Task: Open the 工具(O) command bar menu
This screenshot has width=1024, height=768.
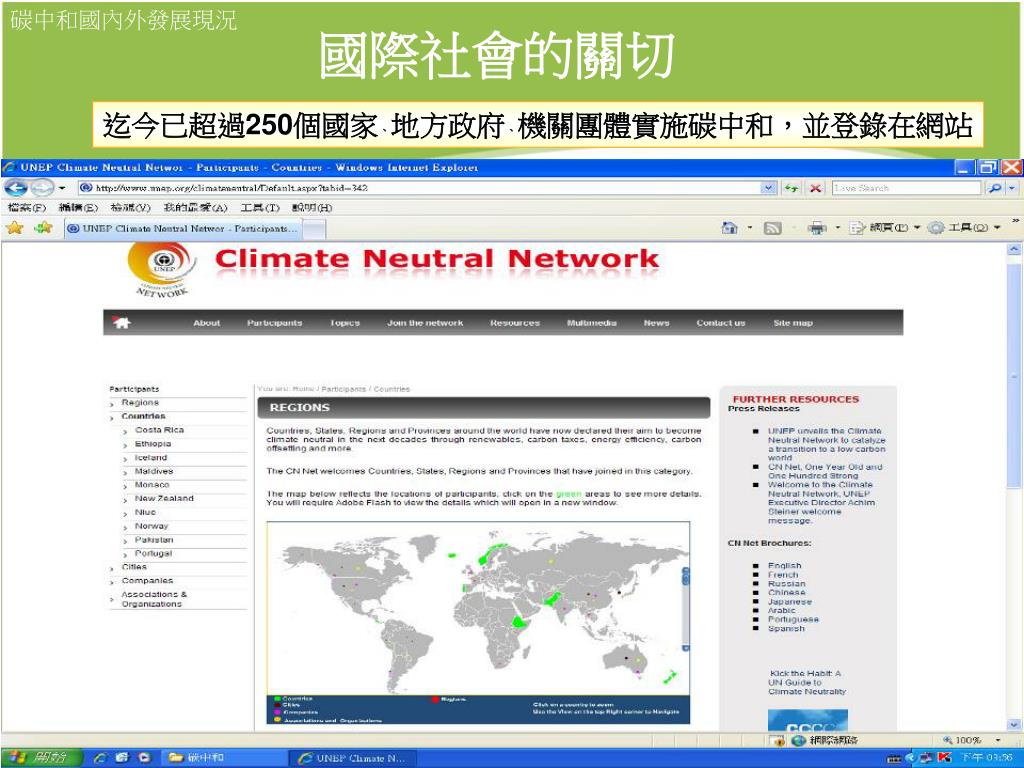Action: pyautogui.click(x=964, y=228)
